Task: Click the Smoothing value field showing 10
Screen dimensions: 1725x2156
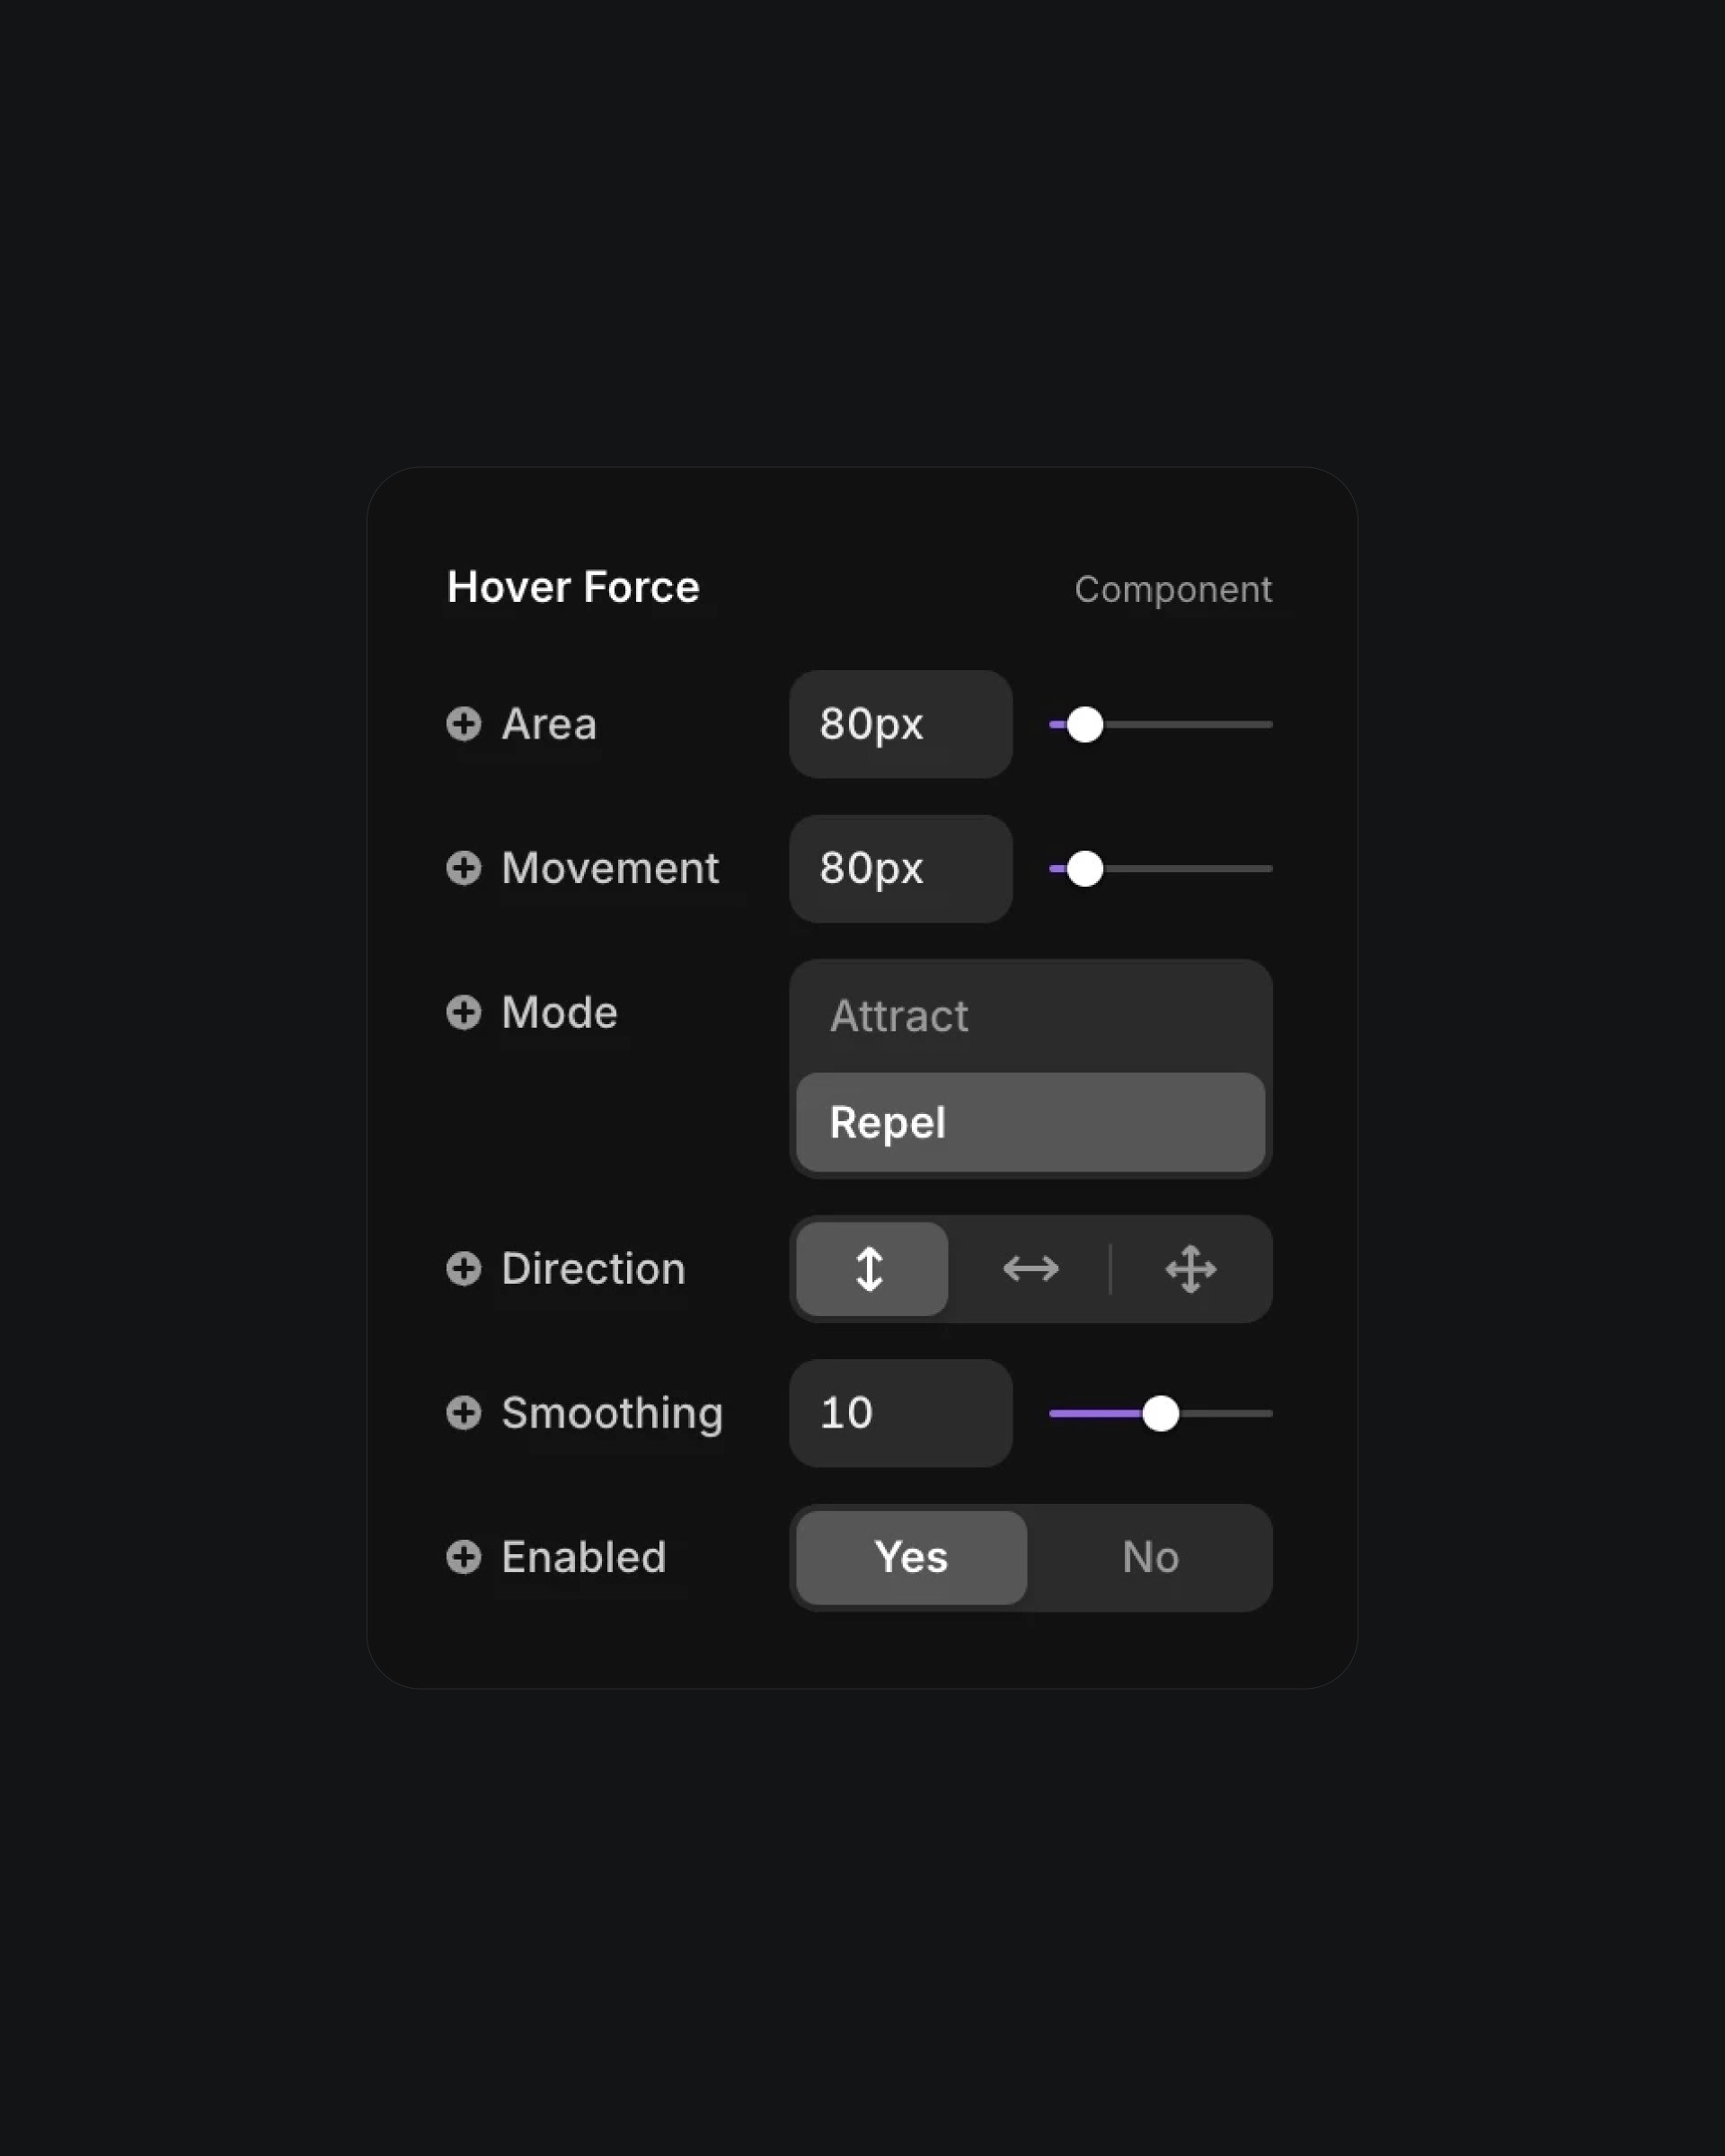Action: pyautogui.click(x=900, y=1413)
